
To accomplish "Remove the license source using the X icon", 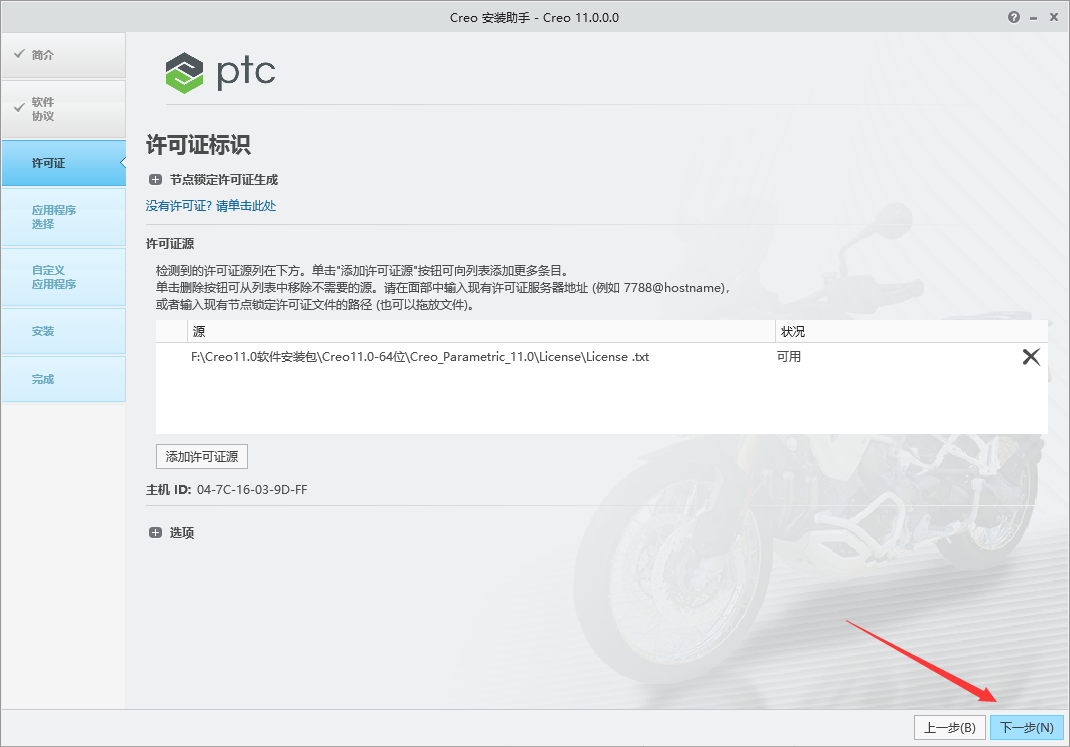I will [x=1031, y=356].
